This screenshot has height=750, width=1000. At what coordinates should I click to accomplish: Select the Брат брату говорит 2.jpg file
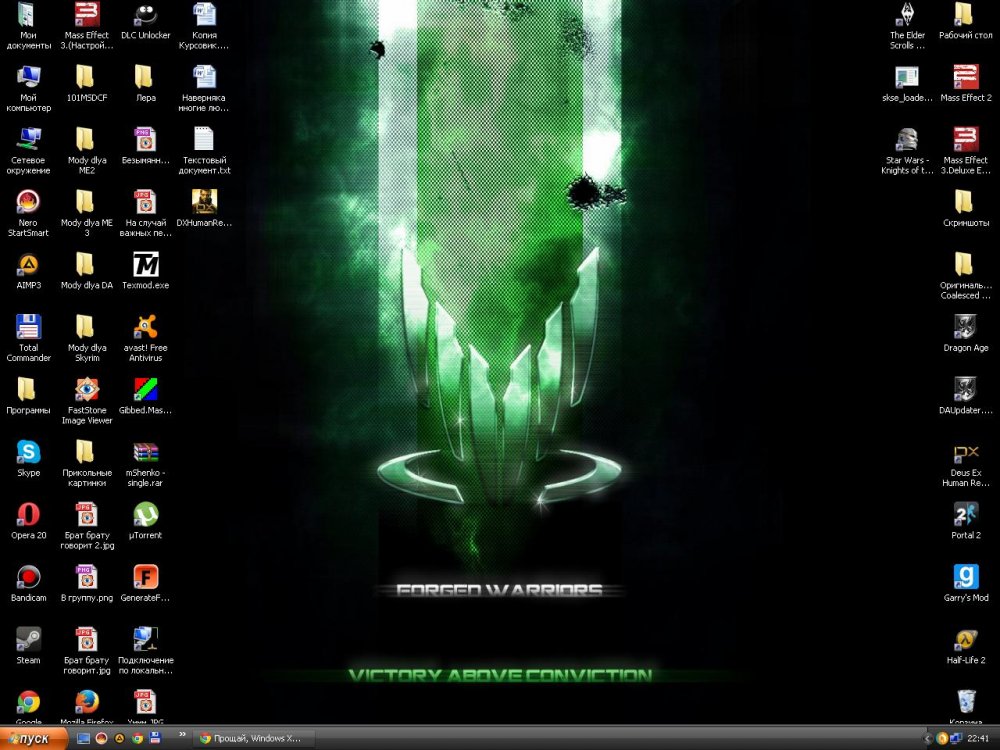click(87, 526)
